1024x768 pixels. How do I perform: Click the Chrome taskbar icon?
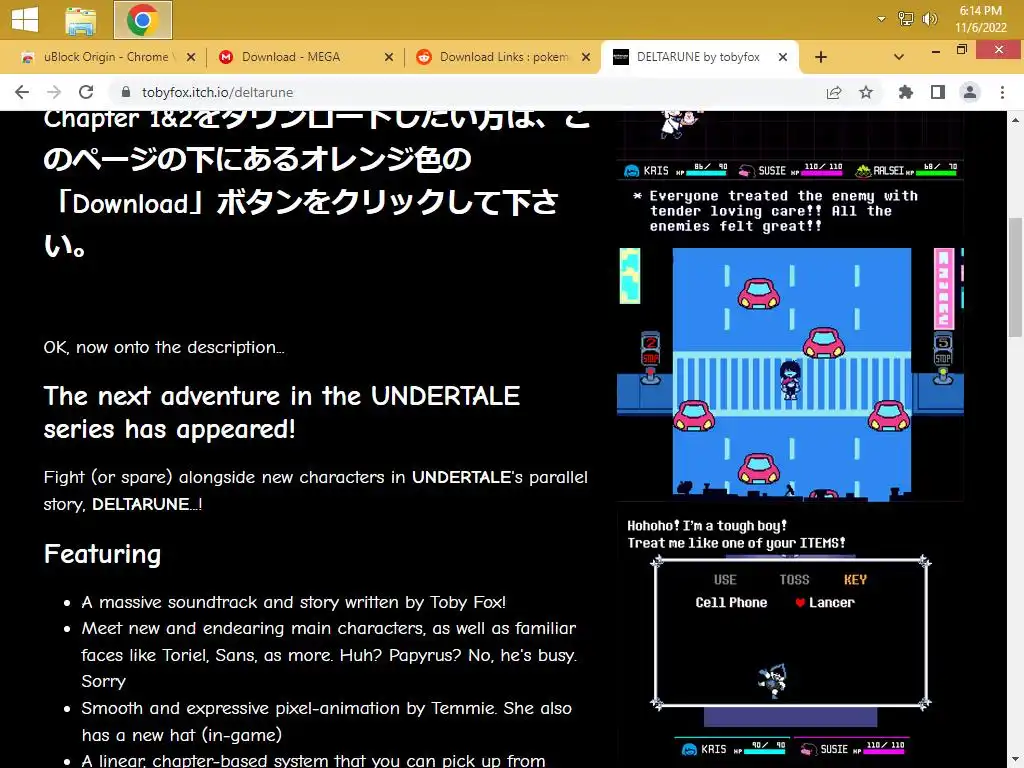142,20
